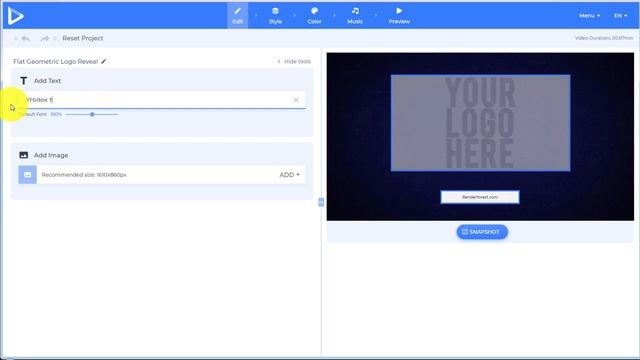Screen dimensions: 640x360
Task: Click the blue image placeholder thumbnail
Action: (27, 175)
